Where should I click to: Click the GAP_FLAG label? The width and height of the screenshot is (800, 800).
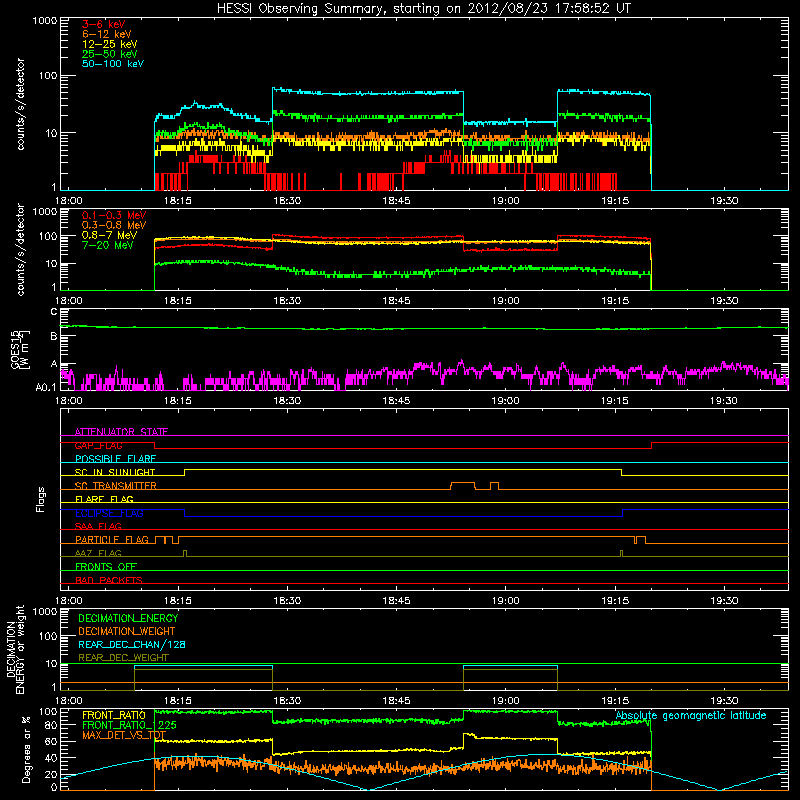tap(98, 445)
